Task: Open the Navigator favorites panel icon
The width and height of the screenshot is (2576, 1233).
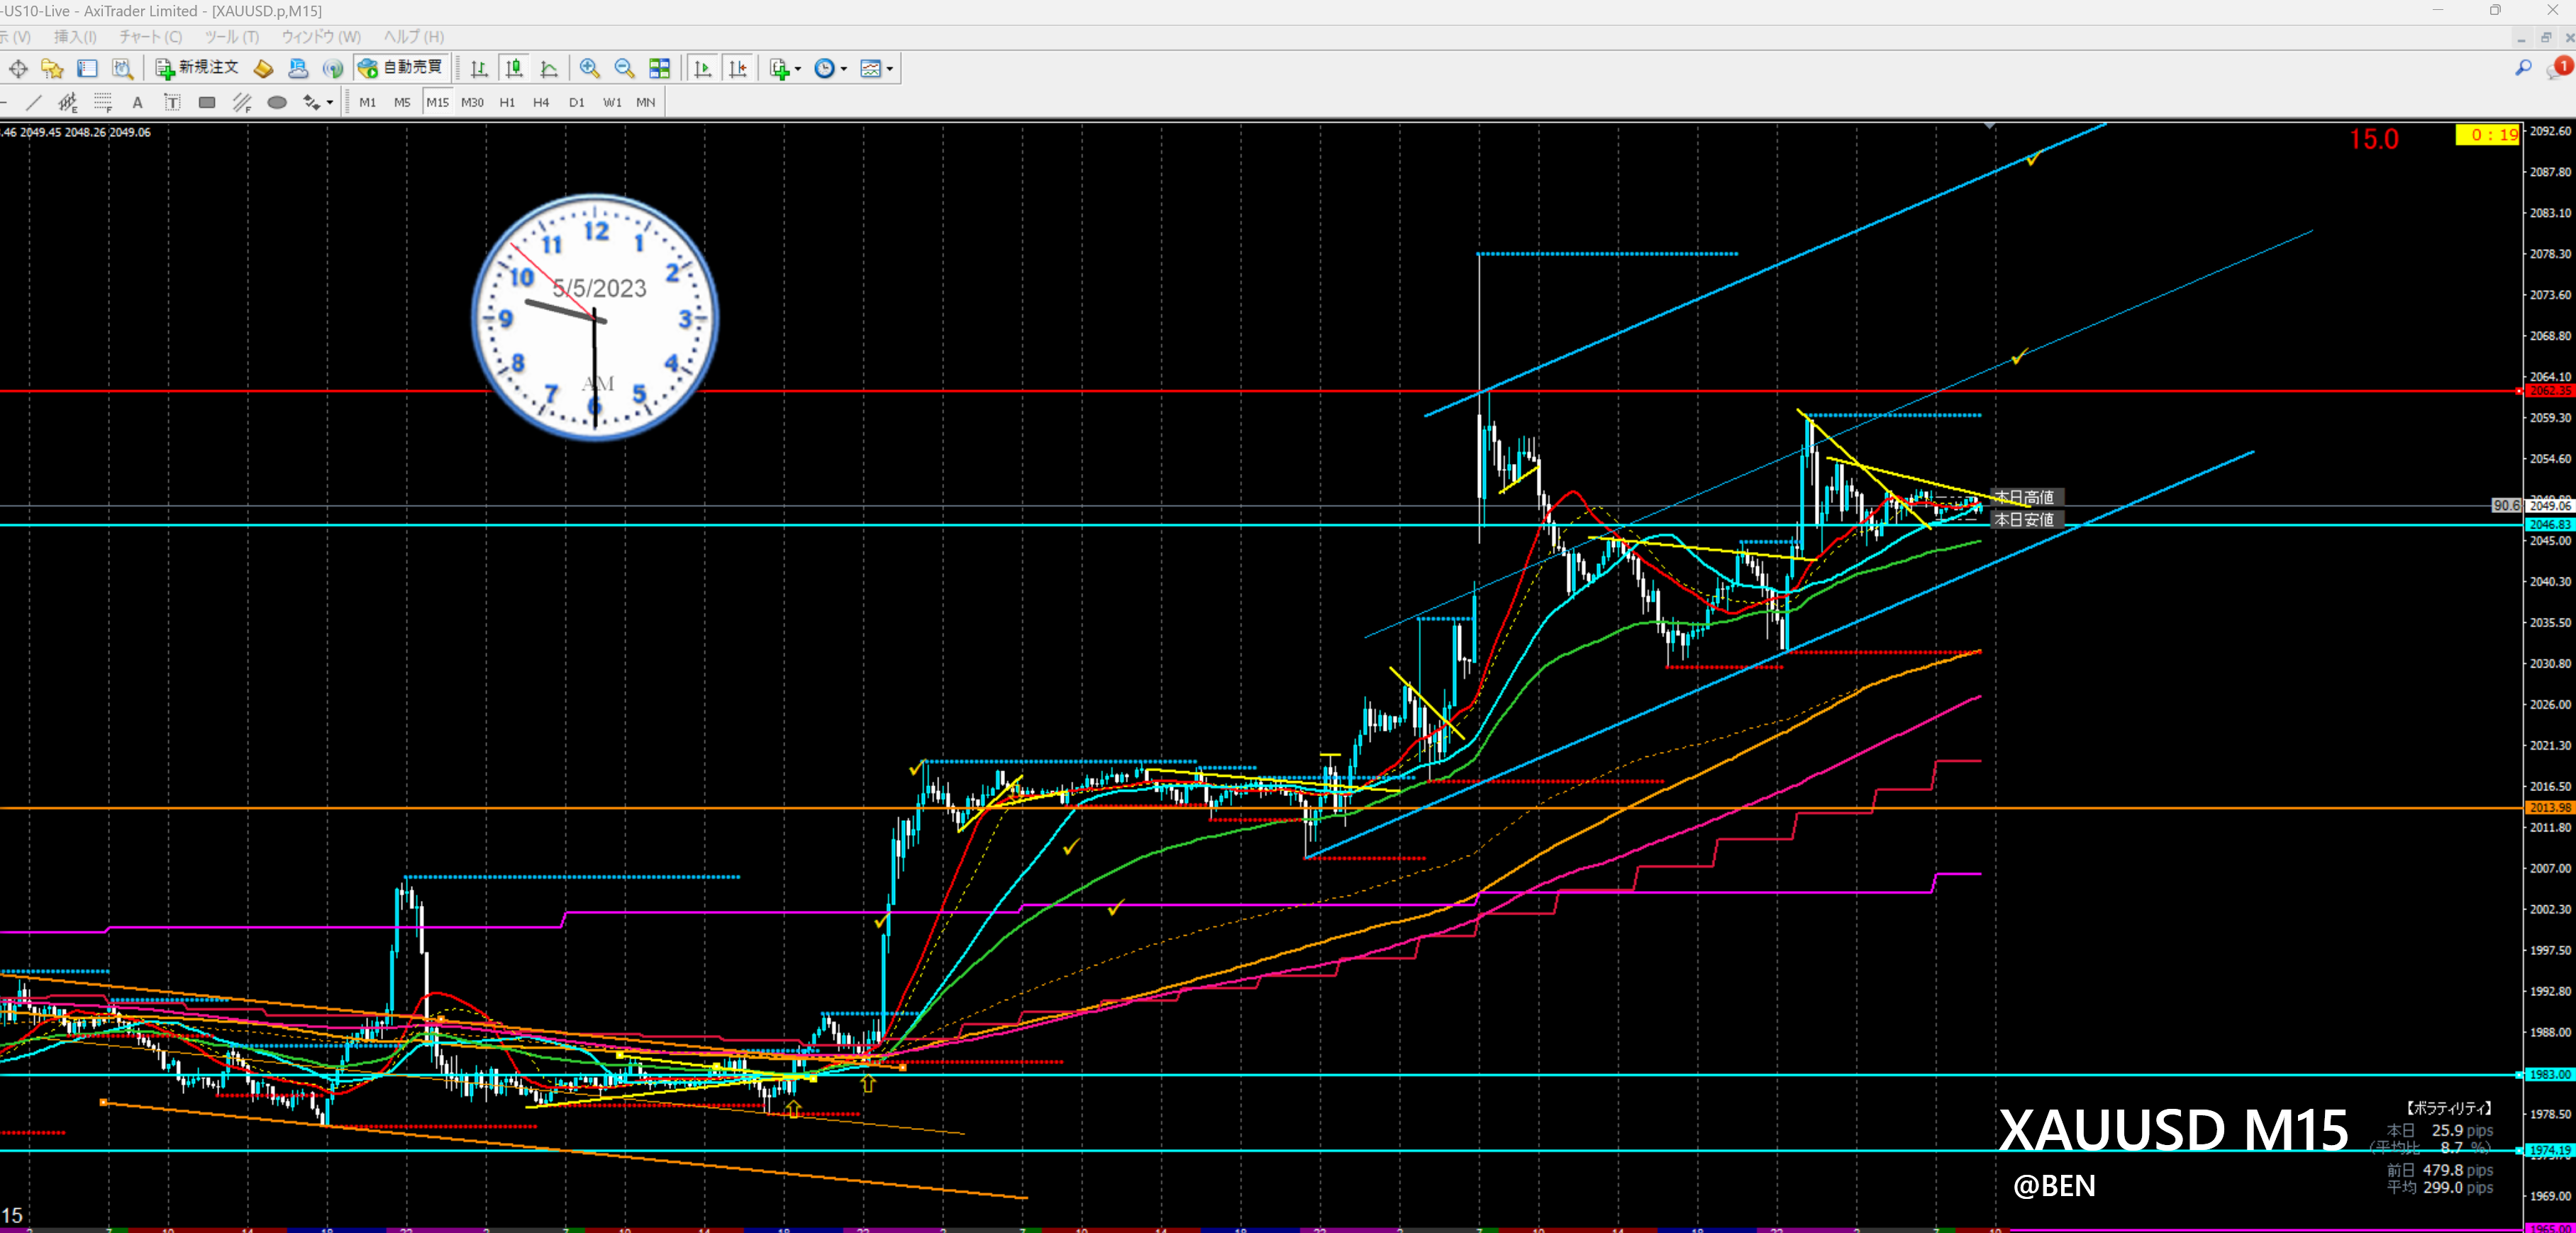Action: [52, 69]
